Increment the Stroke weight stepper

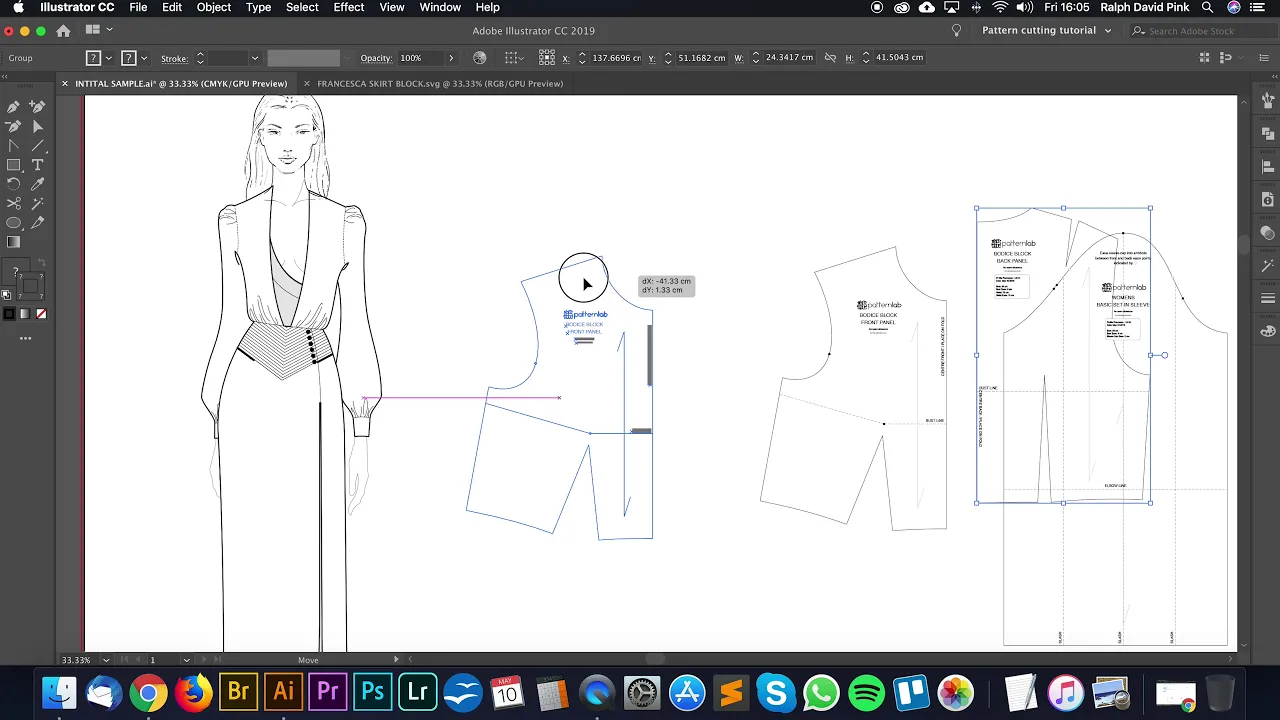tap(200, 54)
